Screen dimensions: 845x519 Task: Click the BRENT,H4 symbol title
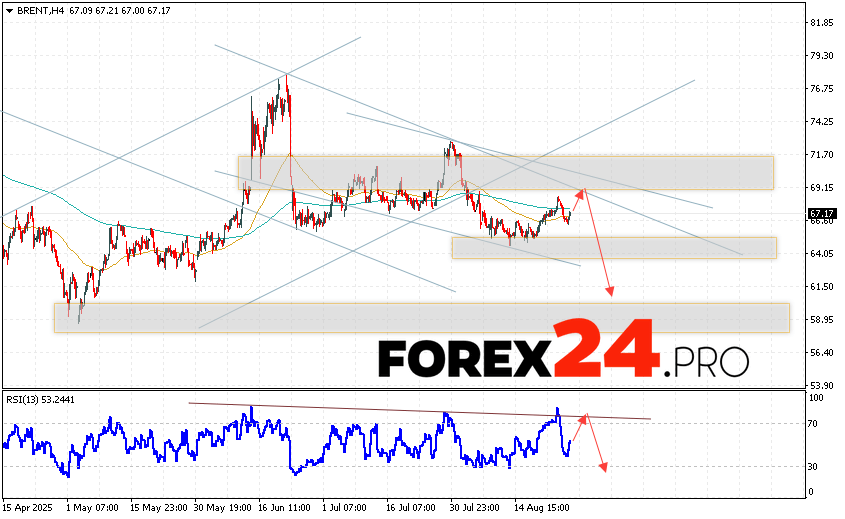tap(36, 9)
